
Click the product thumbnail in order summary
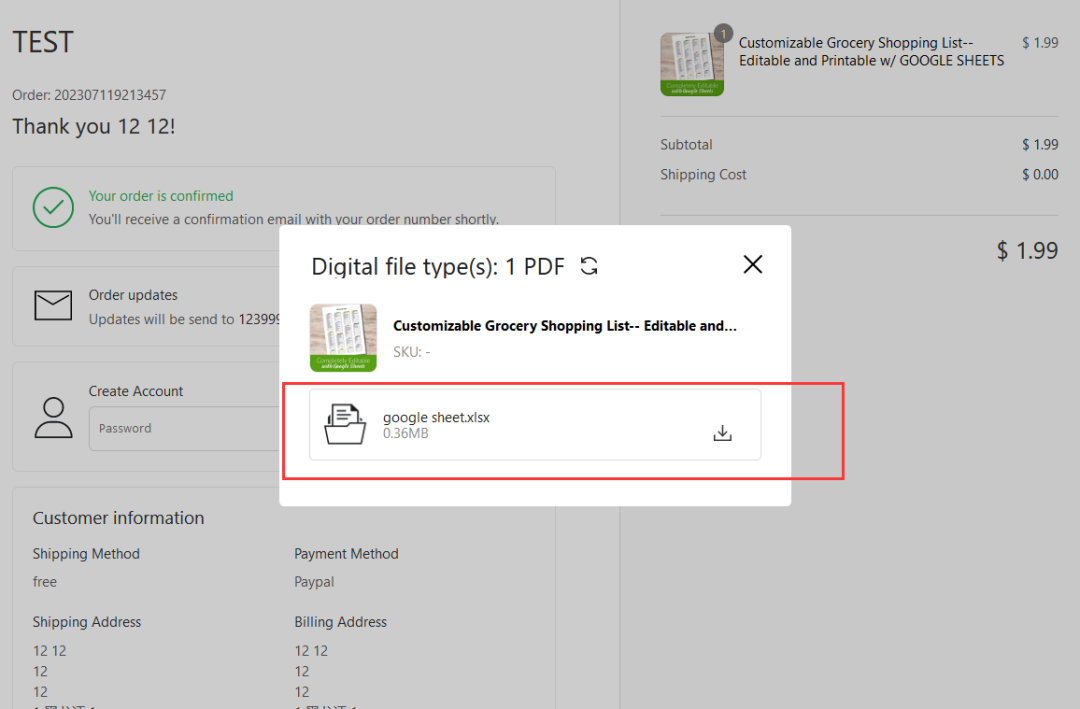[692, 64]
